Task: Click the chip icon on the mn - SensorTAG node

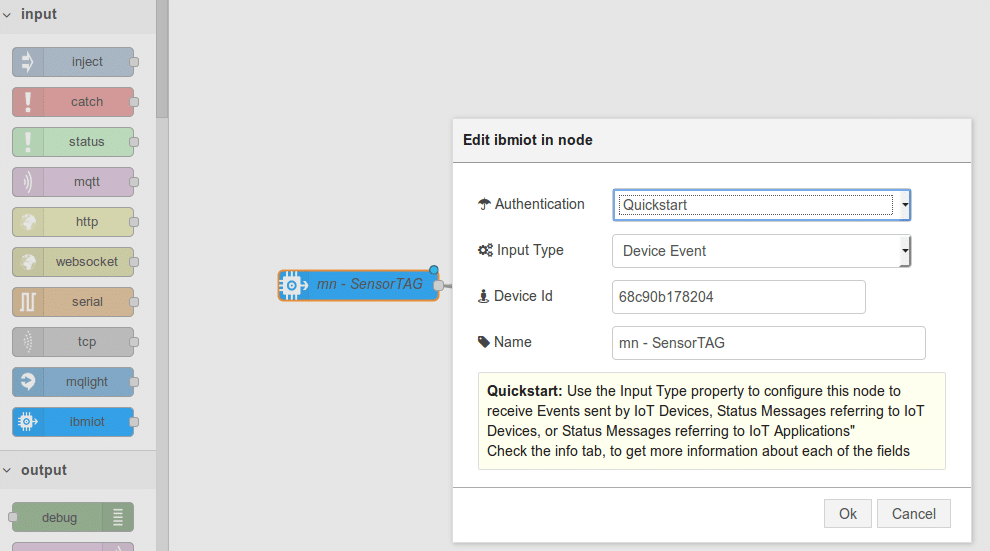Action: pos(293,285)
